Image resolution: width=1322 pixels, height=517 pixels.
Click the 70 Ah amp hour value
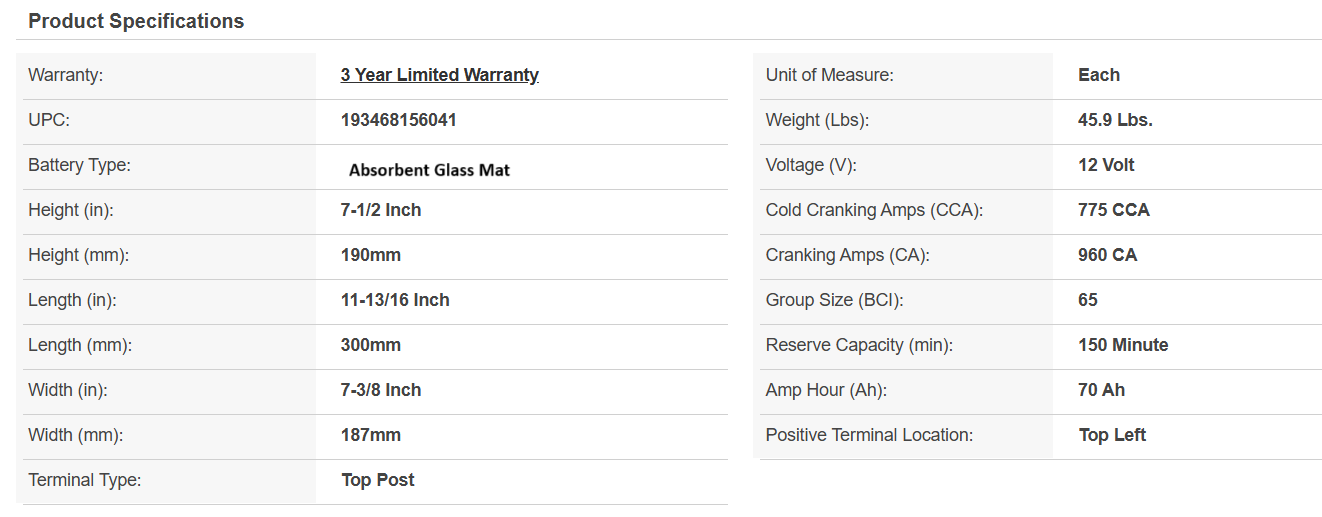[1101, 390]
